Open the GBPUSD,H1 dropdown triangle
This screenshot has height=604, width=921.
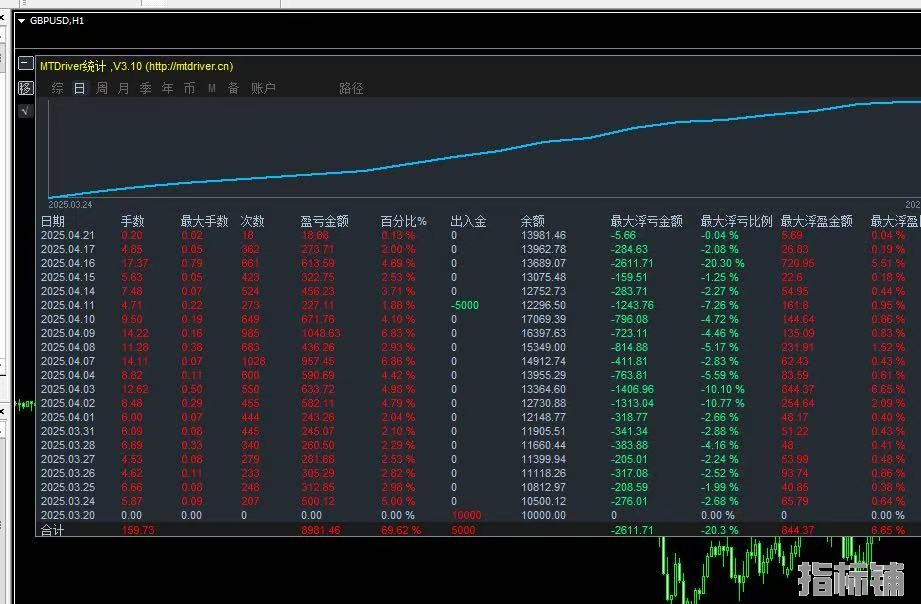pos(22,21)
